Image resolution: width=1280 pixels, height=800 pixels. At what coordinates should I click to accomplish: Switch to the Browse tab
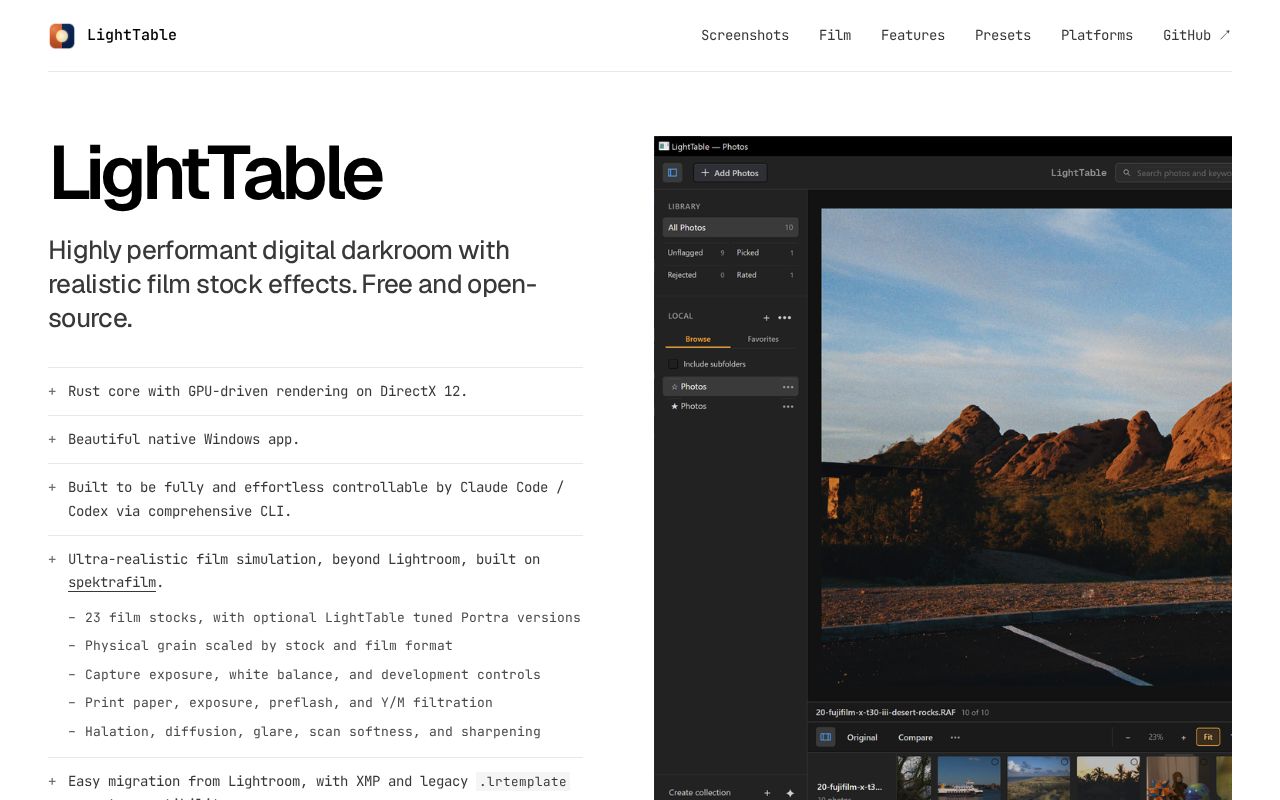pos(698,339)
